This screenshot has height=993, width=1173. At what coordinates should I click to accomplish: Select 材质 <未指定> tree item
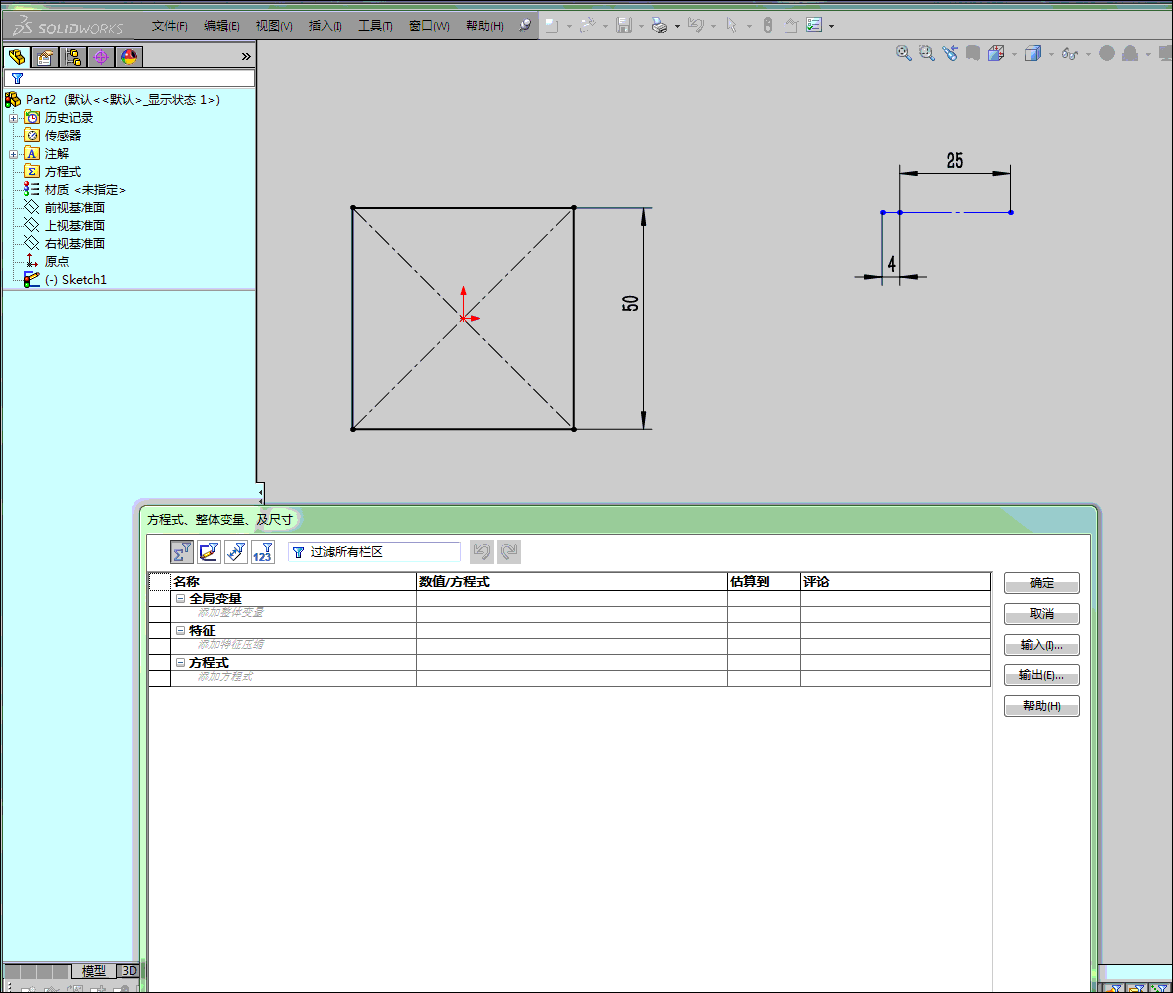coord(75,189)
